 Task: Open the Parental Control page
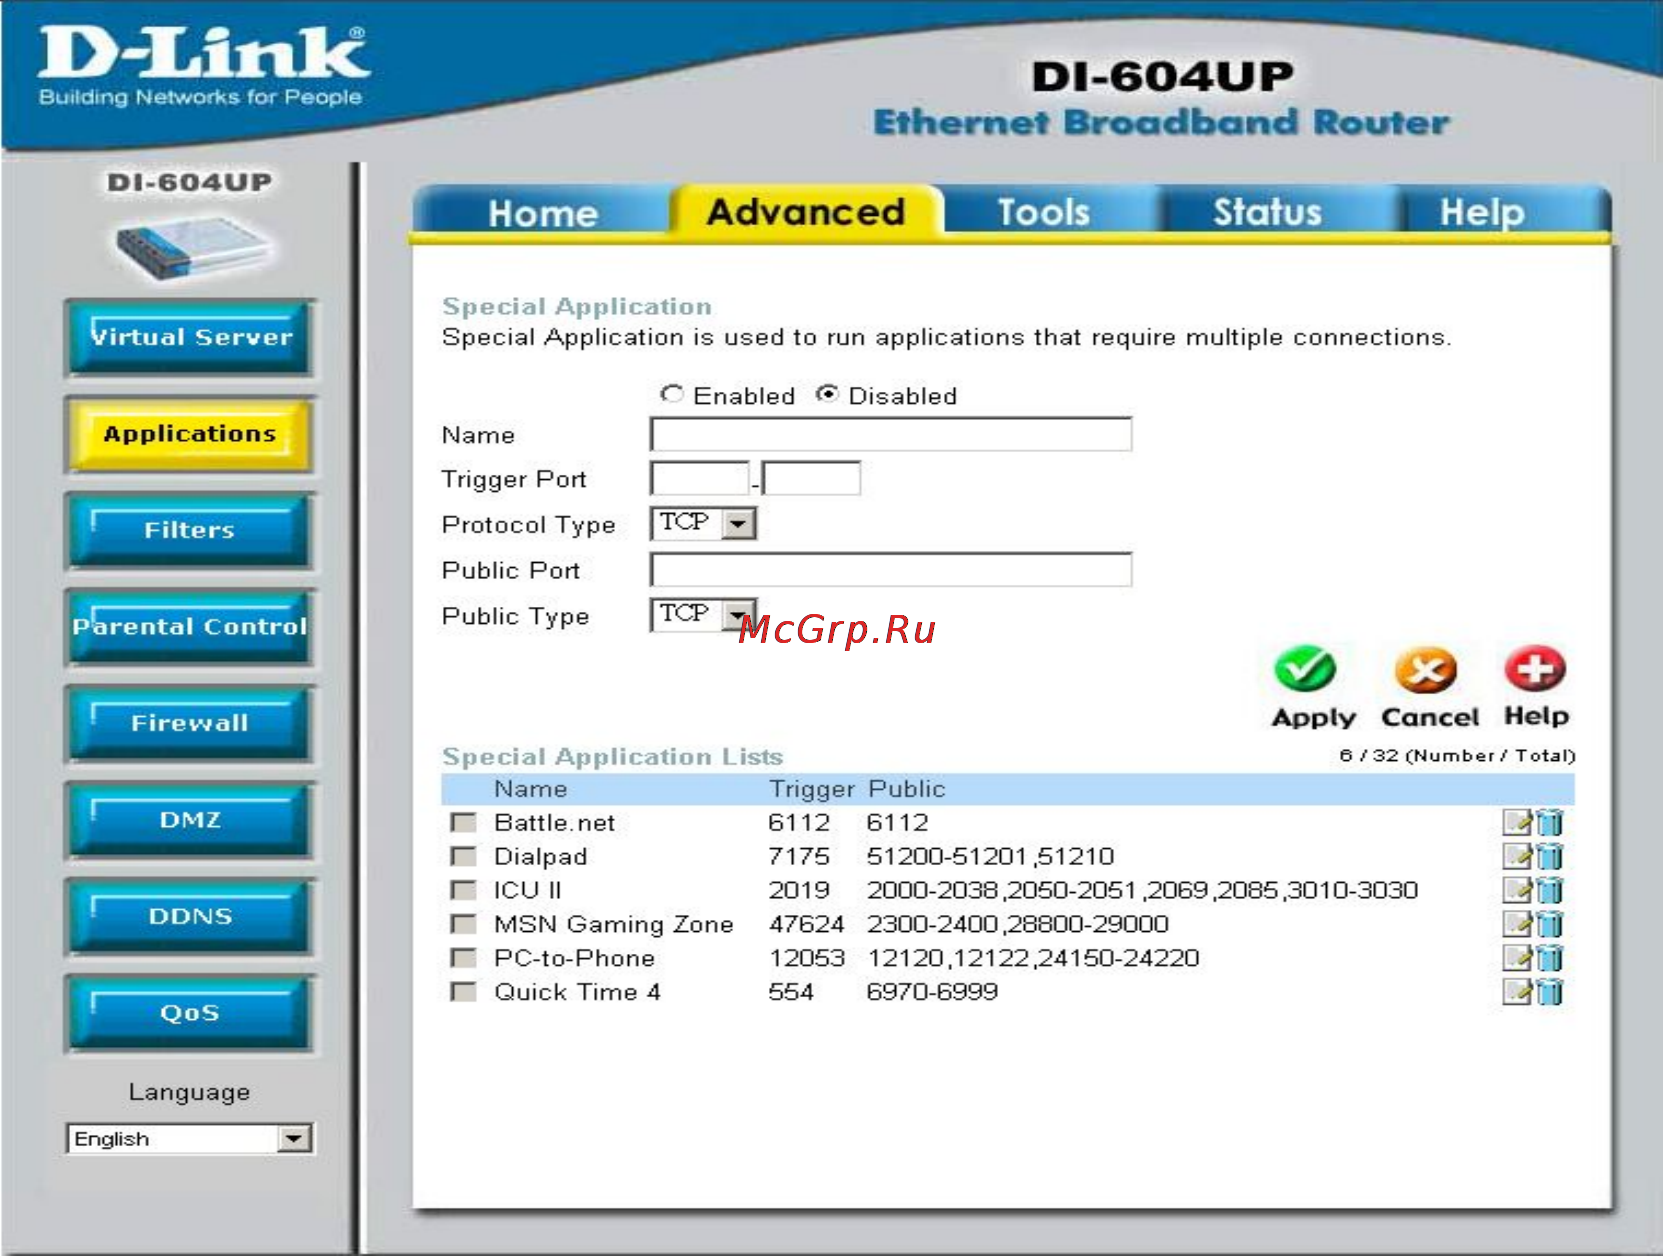click(190, 628)
